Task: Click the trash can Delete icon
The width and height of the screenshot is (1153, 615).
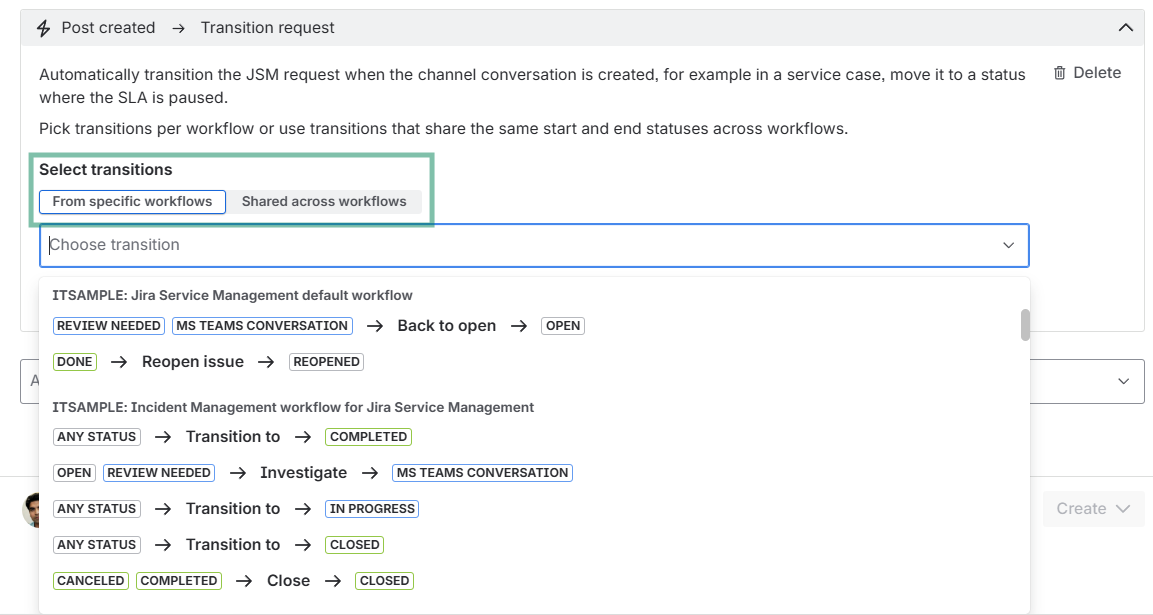Action: click(x=1059, y=73)
